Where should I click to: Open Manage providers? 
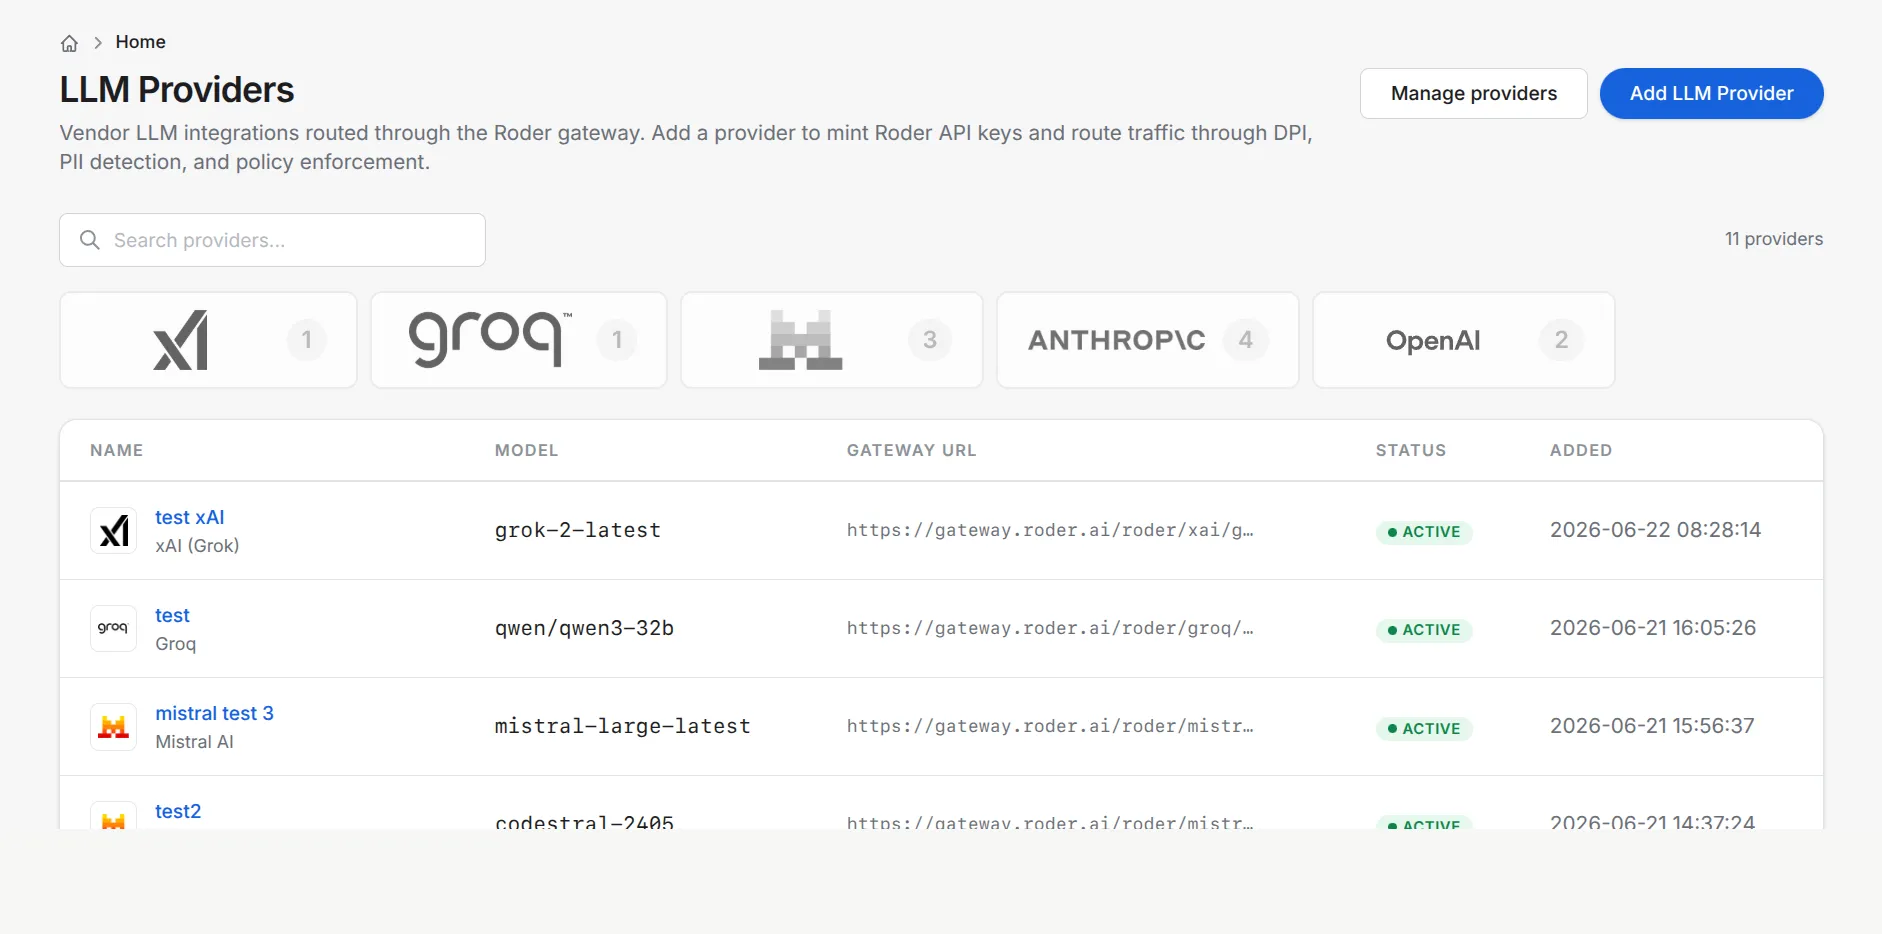coord(1473,93)
